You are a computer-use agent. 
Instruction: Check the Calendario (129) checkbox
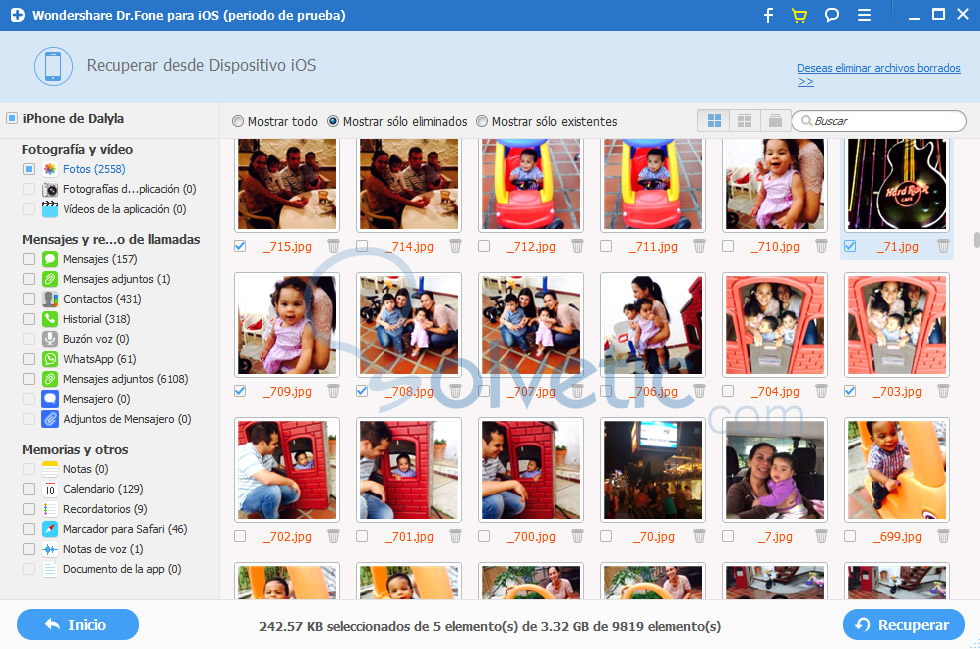pos(29,489)
